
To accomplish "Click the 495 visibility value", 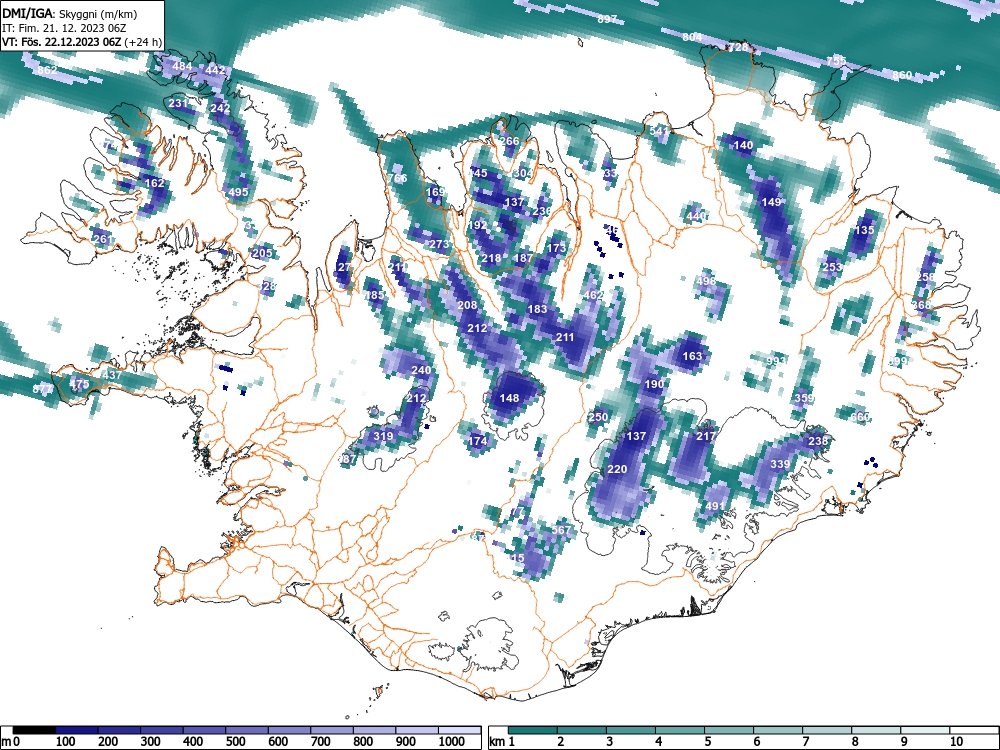I will 238,192.
